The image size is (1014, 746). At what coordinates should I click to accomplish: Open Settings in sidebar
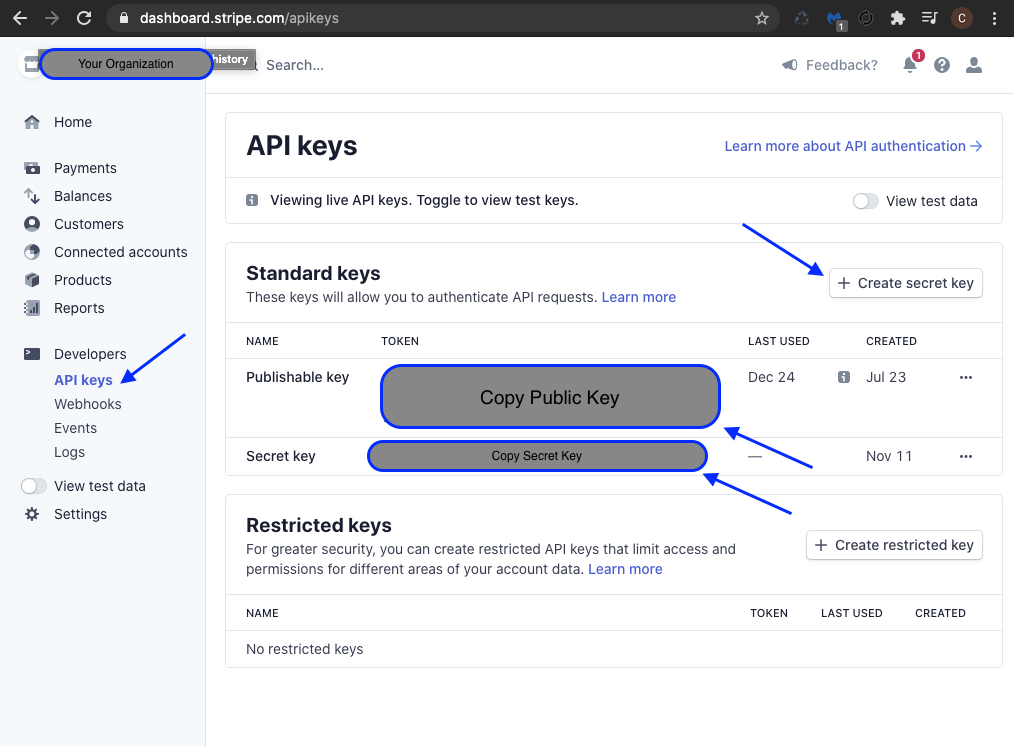pyautogui.click(x=80, y=514)
